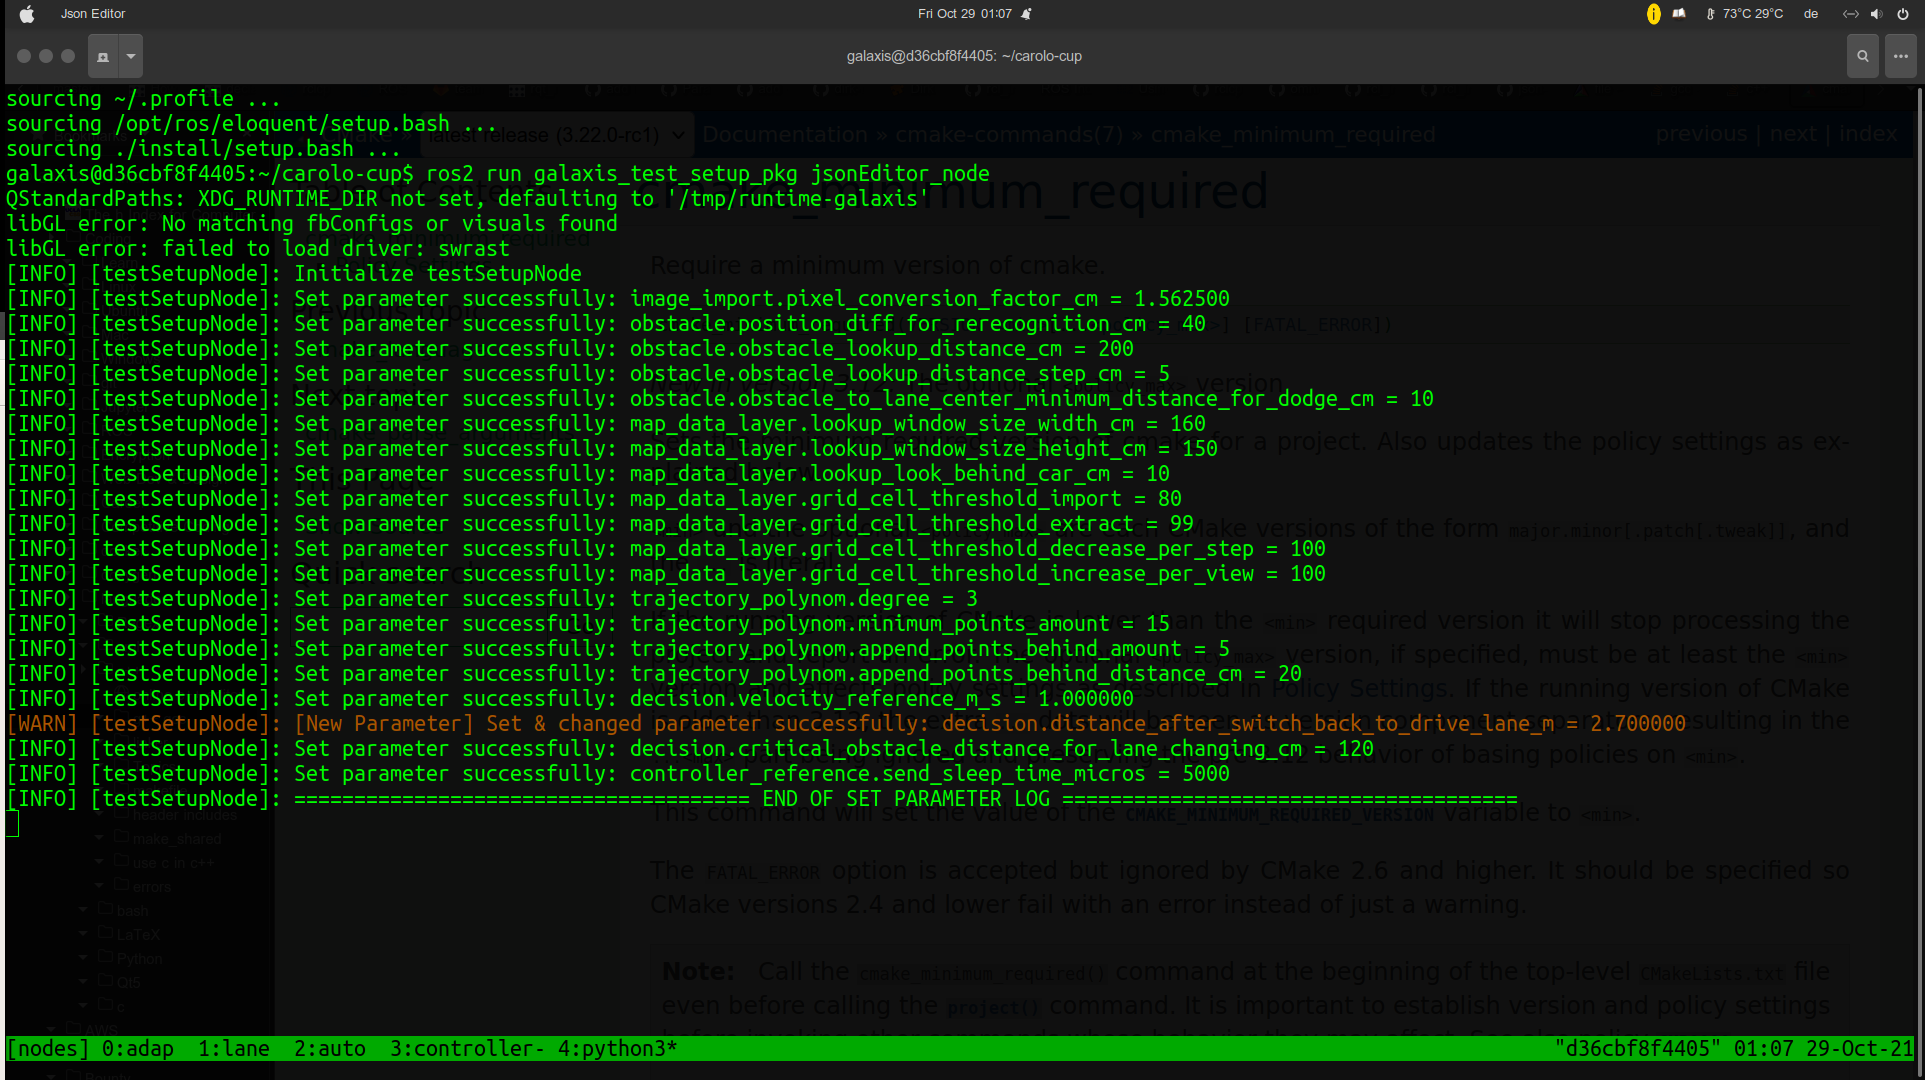The image size is (1925, 1080).
Task: Select tmux window 0:adap
Action: (x=138, y=1048)
